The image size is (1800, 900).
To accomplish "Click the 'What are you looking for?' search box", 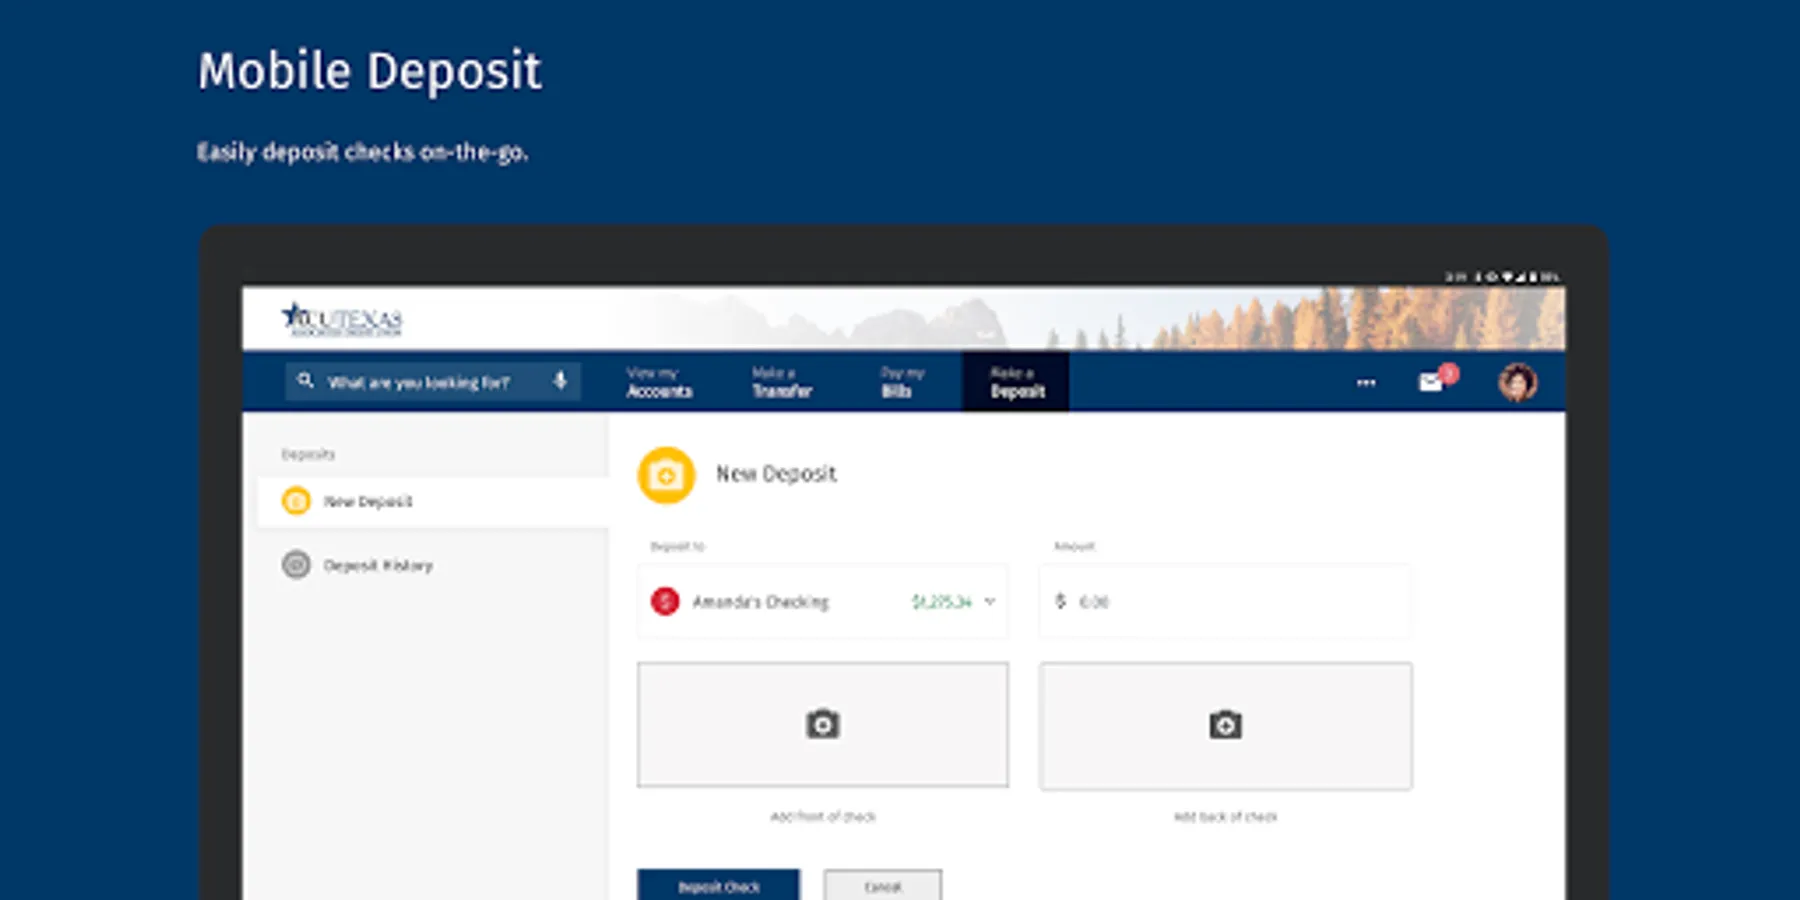I will (x=433, y=381).
